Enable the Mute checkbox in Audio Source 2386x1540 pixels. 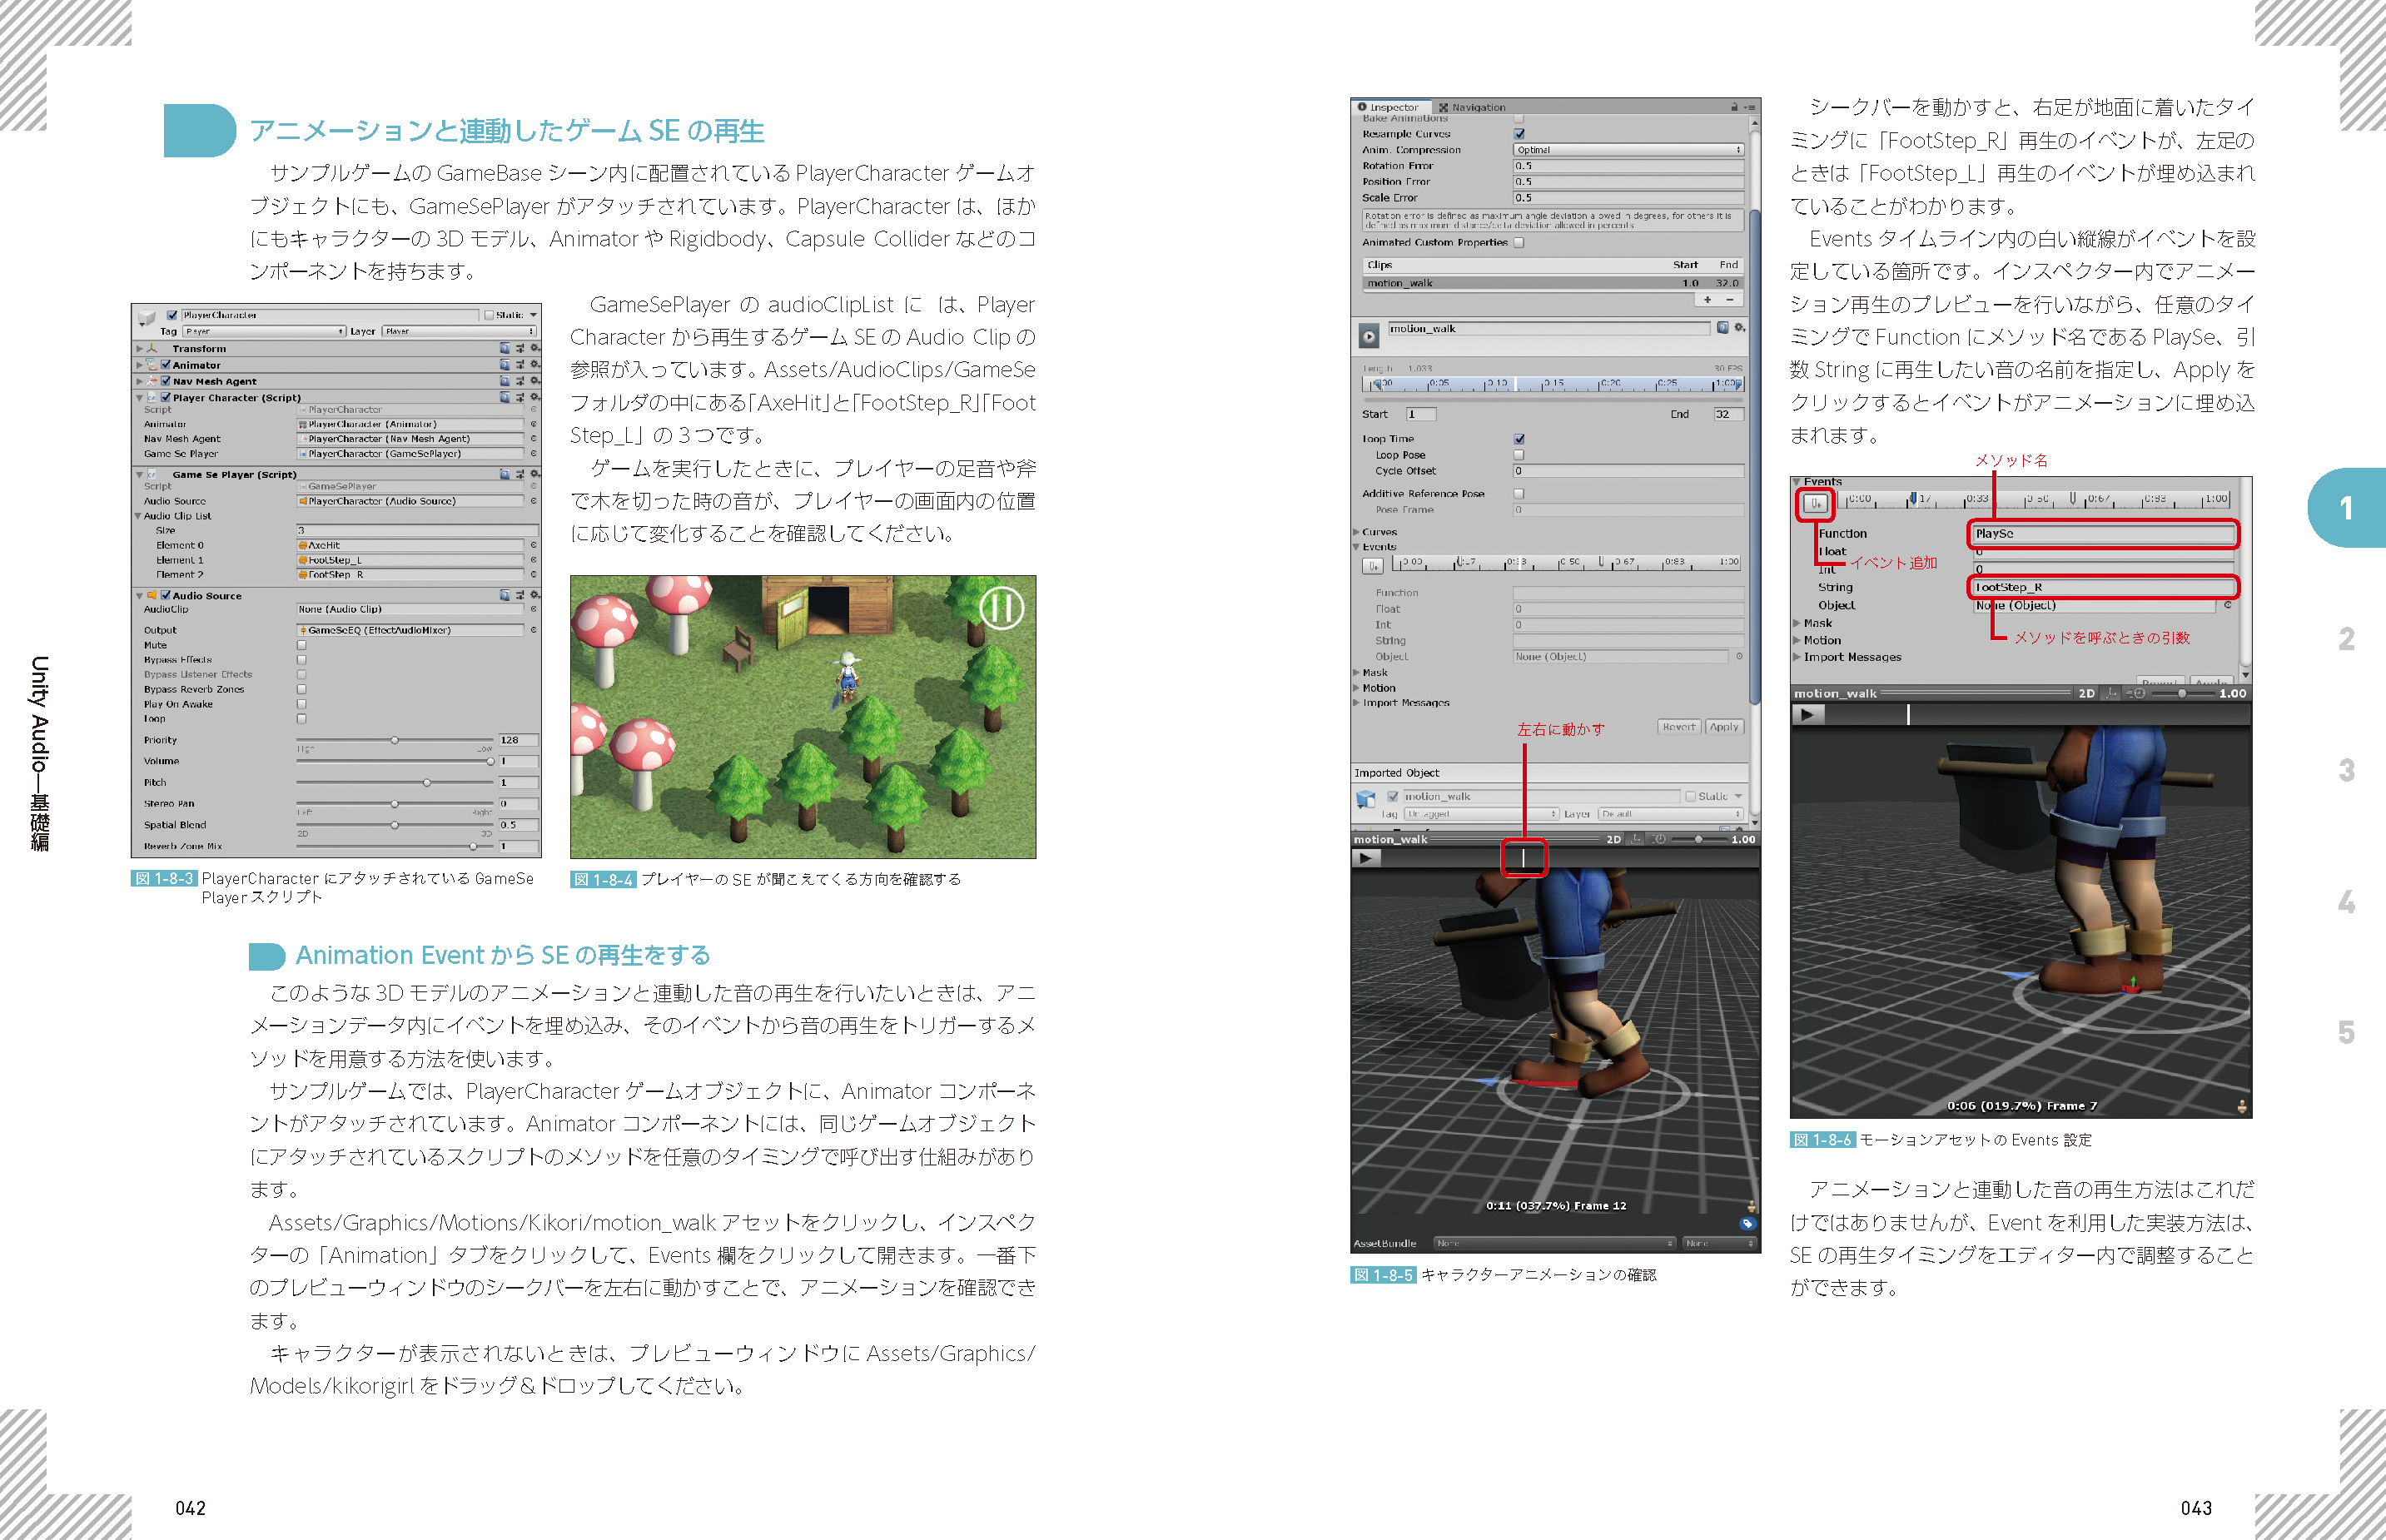tap(302, 646)
